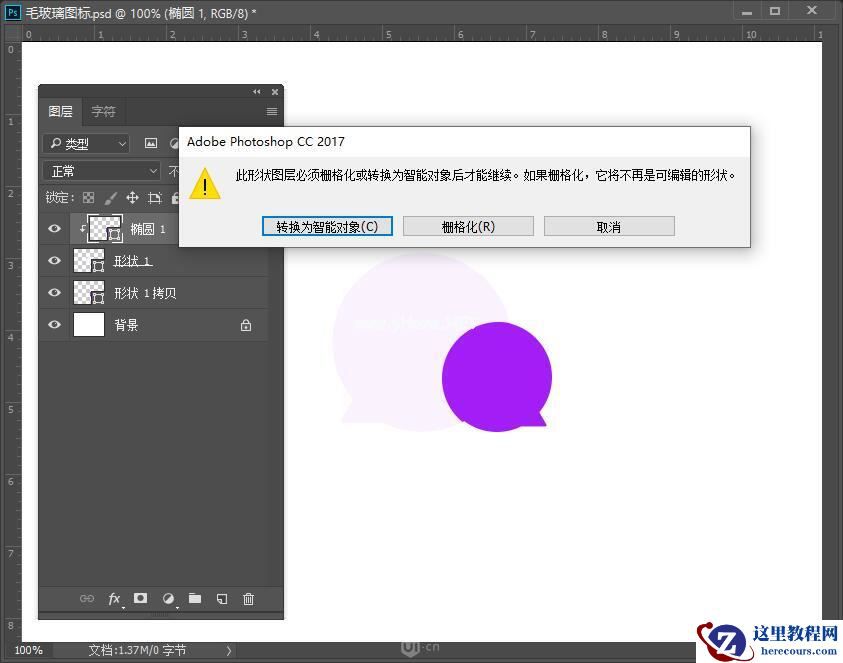Add a layer style with the fx icon
Image resolution: width=843 pixels, height=663 pixels.
tap(114, 599)
